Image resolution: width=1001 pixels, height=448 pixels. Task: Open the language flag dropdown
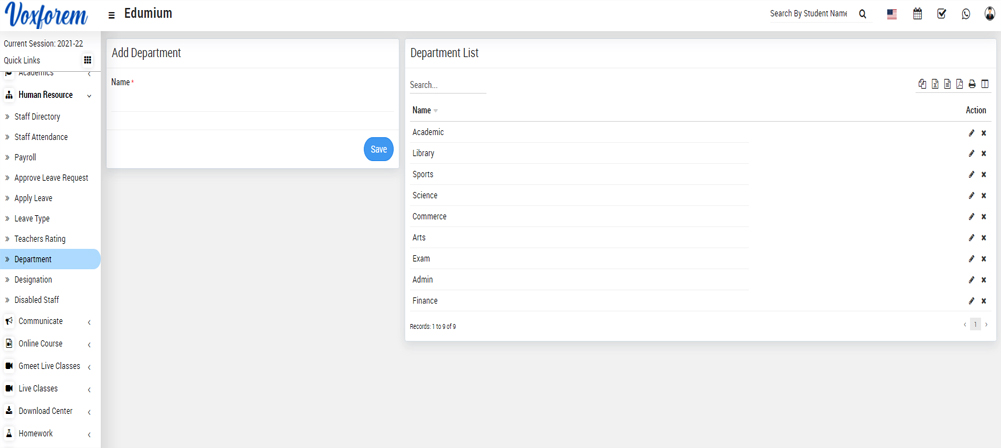tap(892, 14)
